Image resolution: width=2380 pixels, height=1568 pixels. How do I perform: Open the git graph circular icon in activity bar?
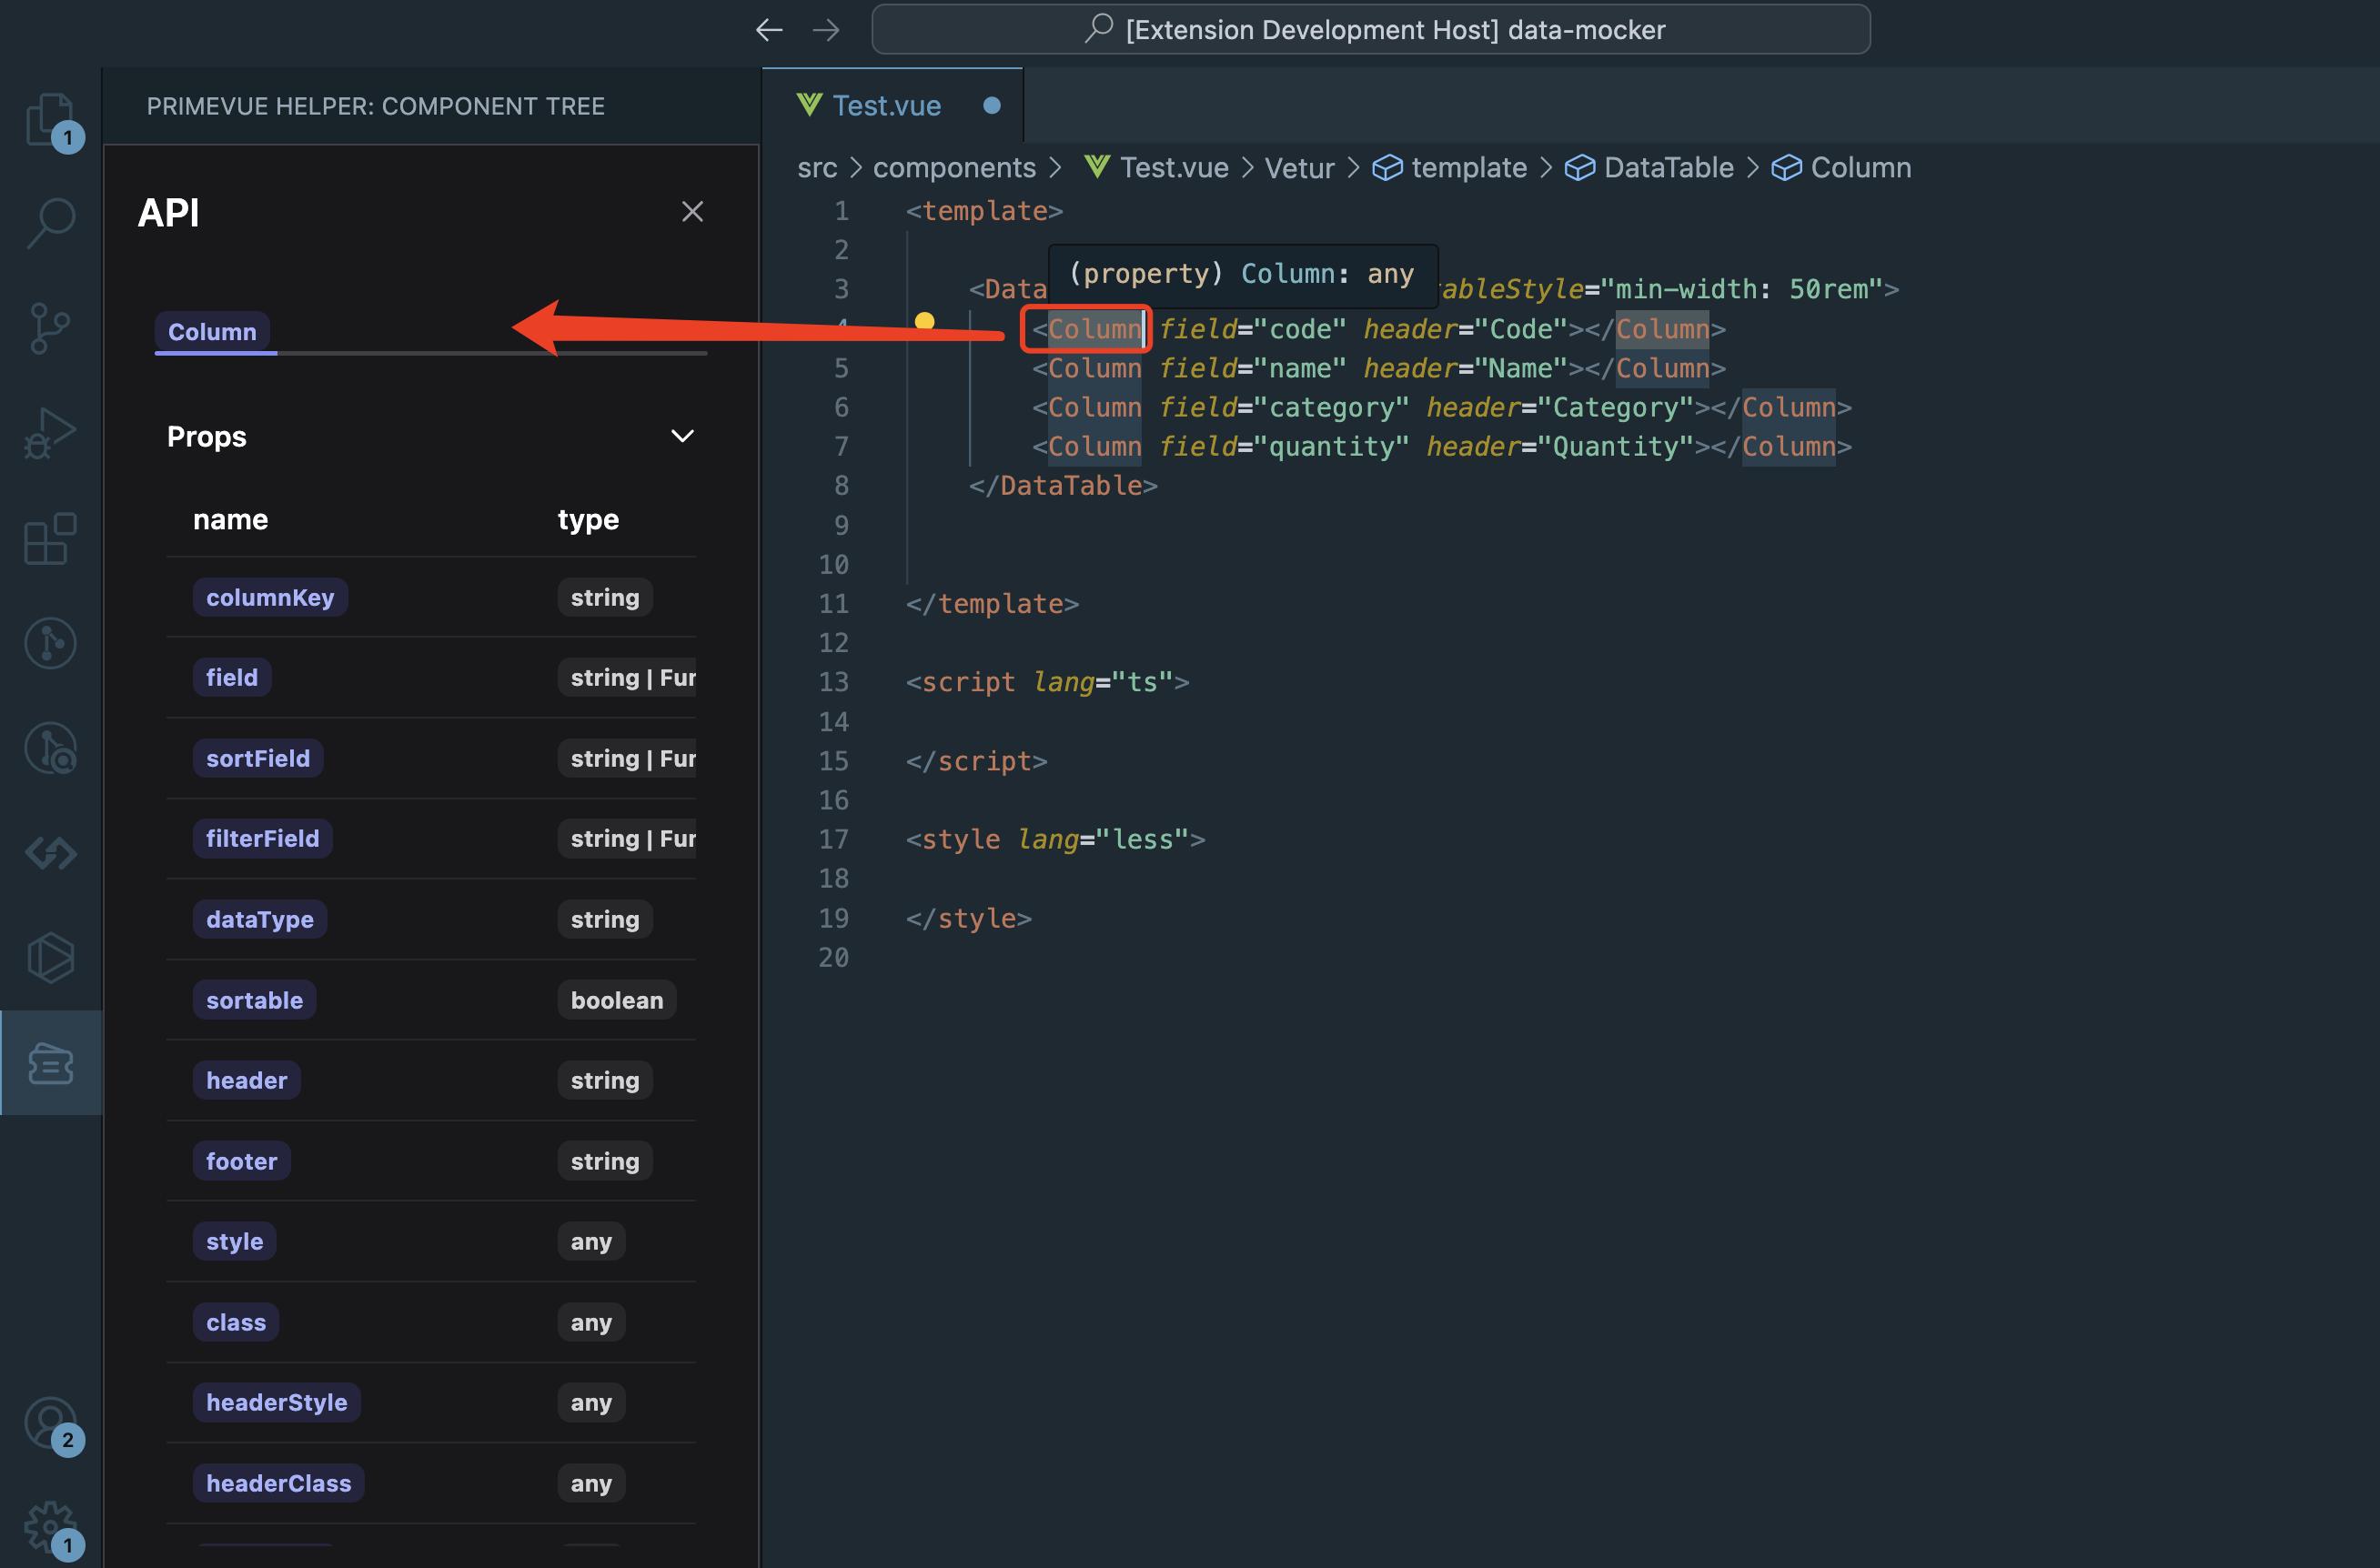pyautogui.click(x=50, y=643)
